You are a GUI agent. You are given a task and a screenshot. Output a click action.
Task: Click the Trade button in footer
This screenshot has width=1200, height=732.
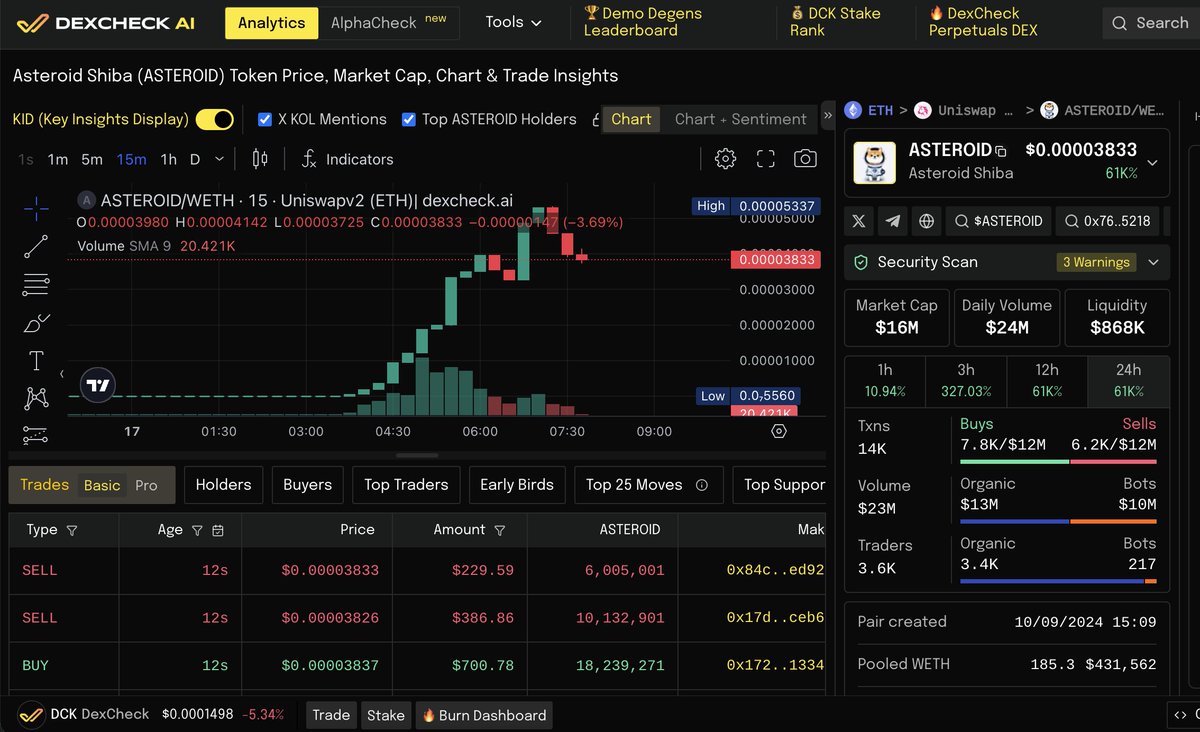click(x=331, y=715)
